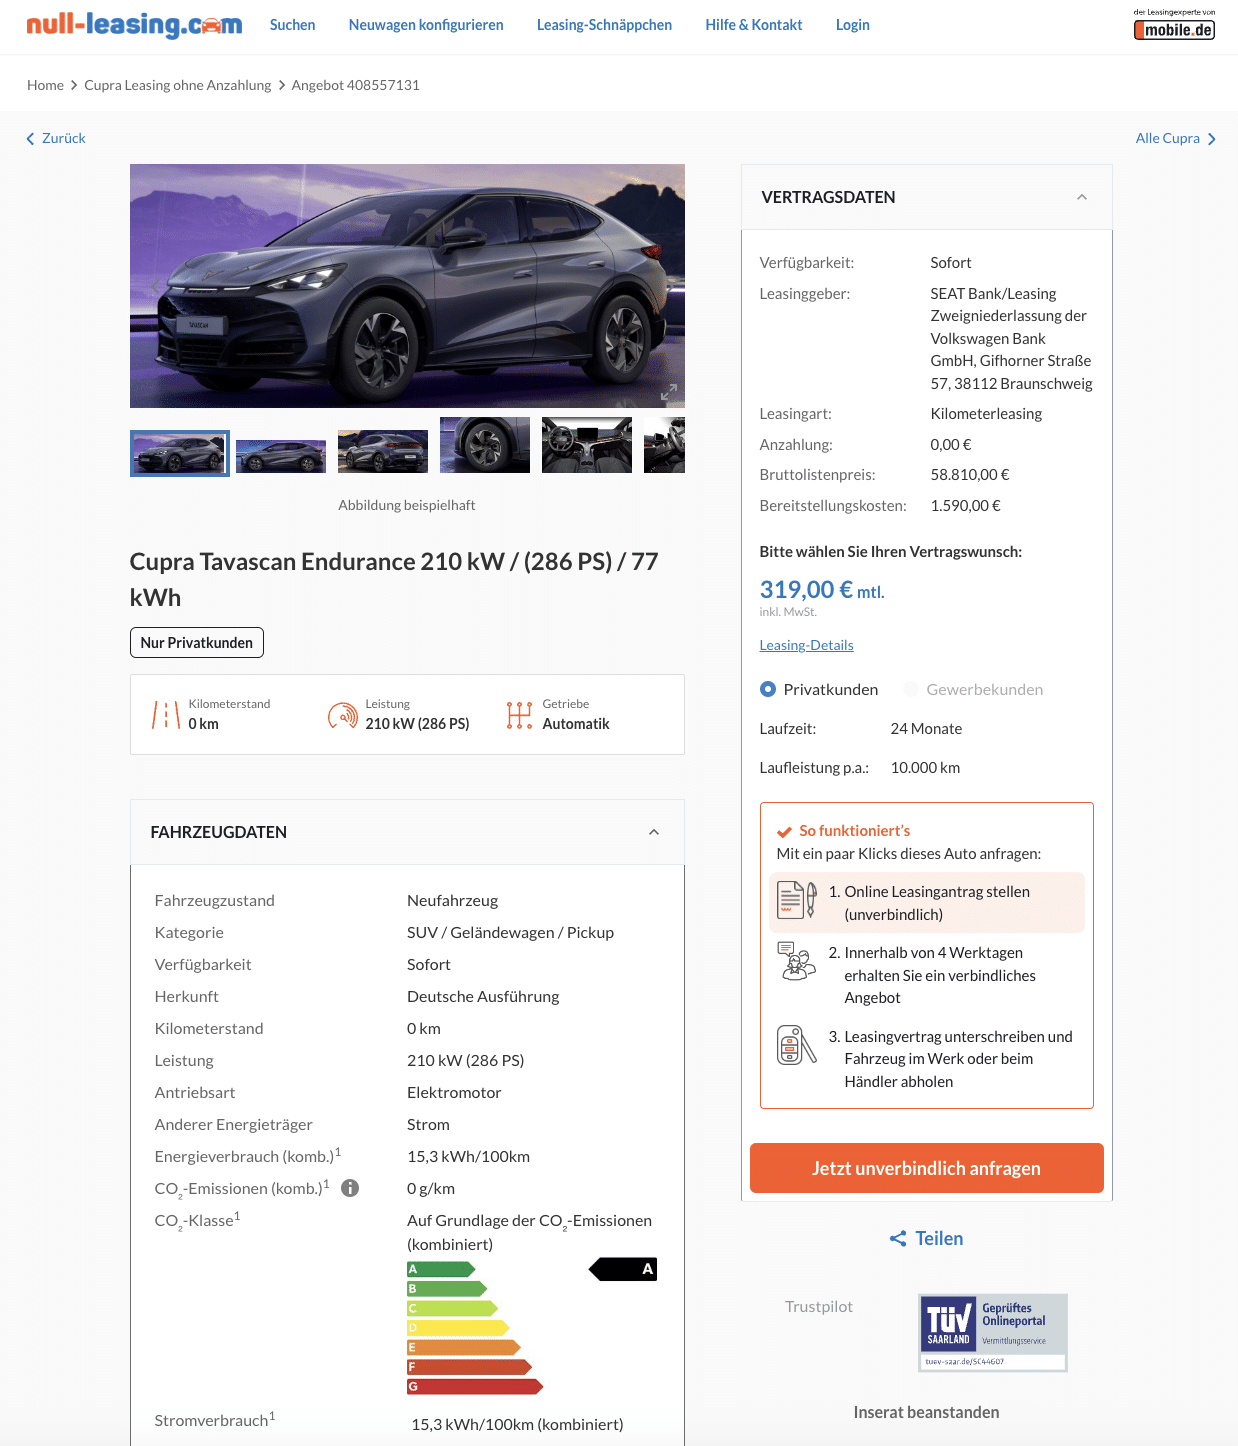
Task: Open Hilfe & Kontakt menu item
Action: coord(754,25)
